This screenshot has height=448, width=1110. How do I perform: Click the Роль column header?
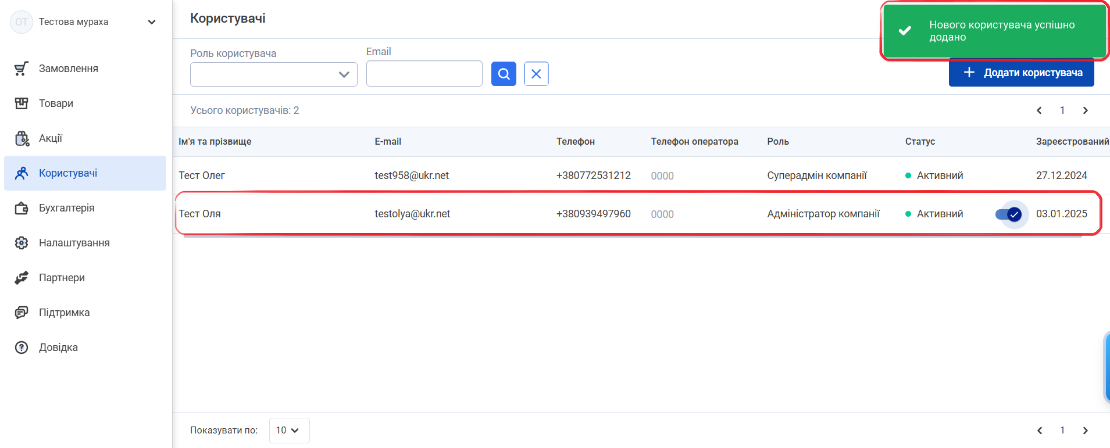(778, 142)
